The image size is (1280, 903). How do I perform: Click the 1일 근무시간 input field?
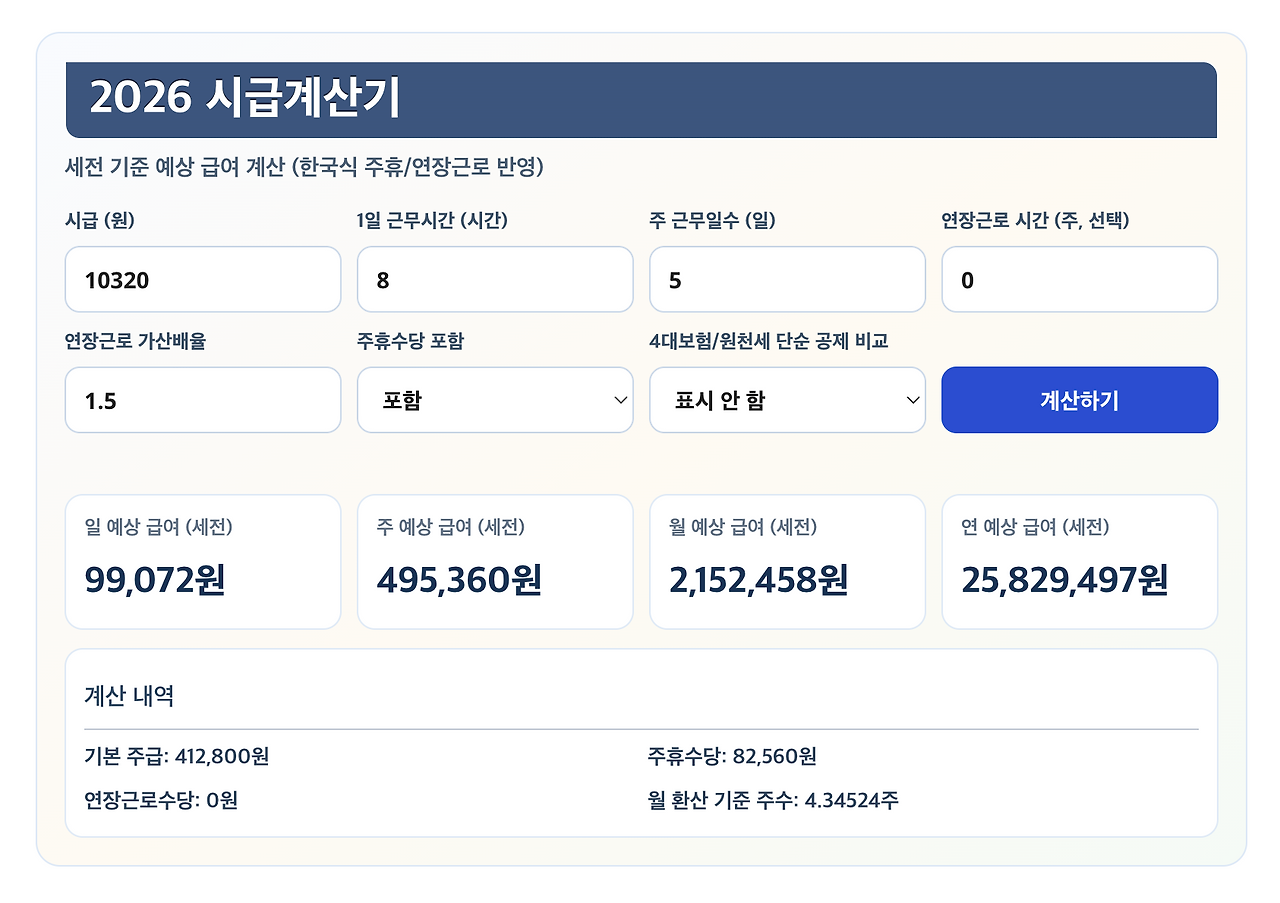coord(495,279)
